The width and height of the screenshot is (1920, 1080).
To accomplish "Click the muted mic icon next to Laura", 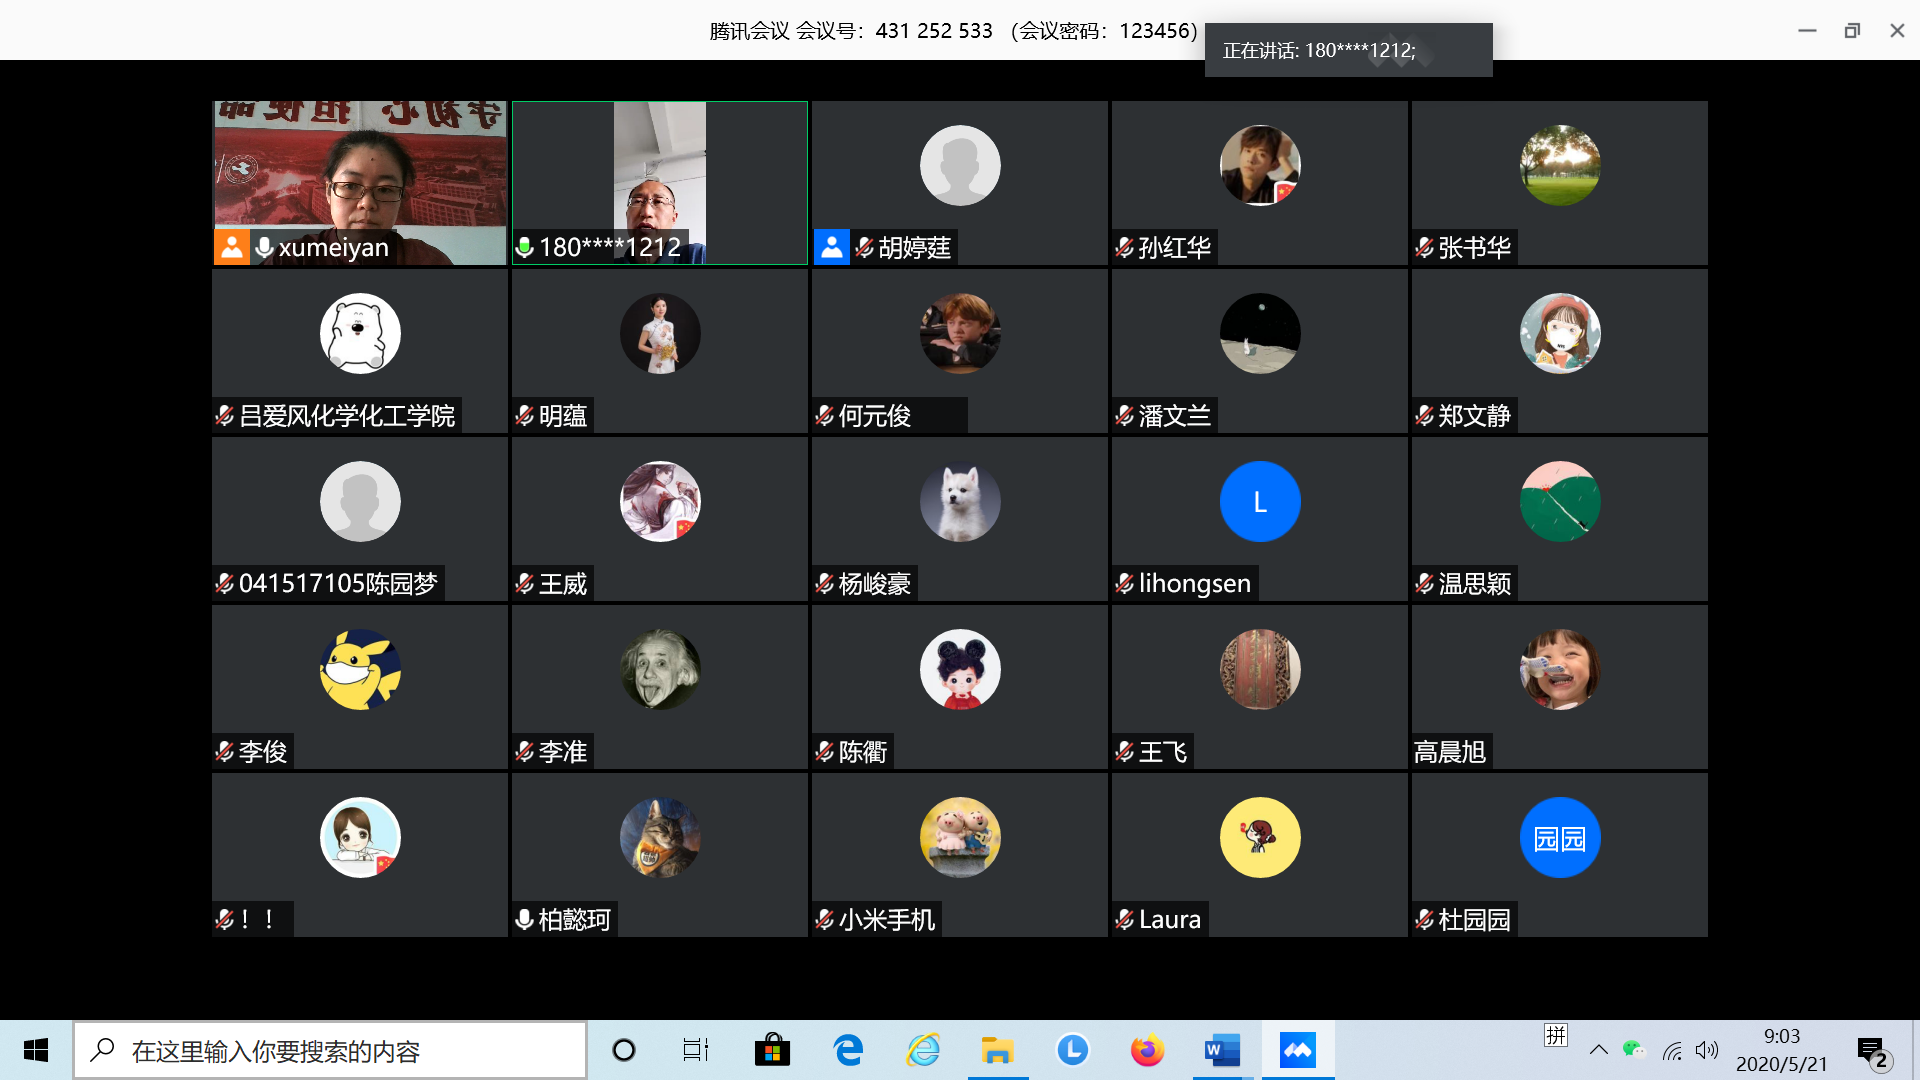I will [x=1125, y=919].
